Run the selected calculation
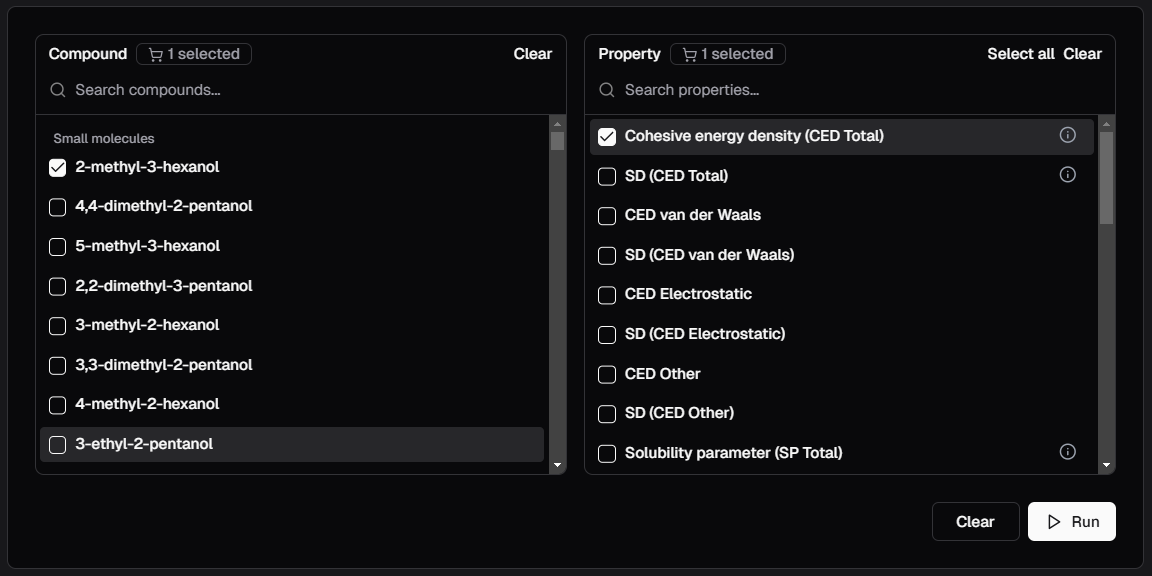Viewport: 1152px width, 576px height. tap(1071, 522)
